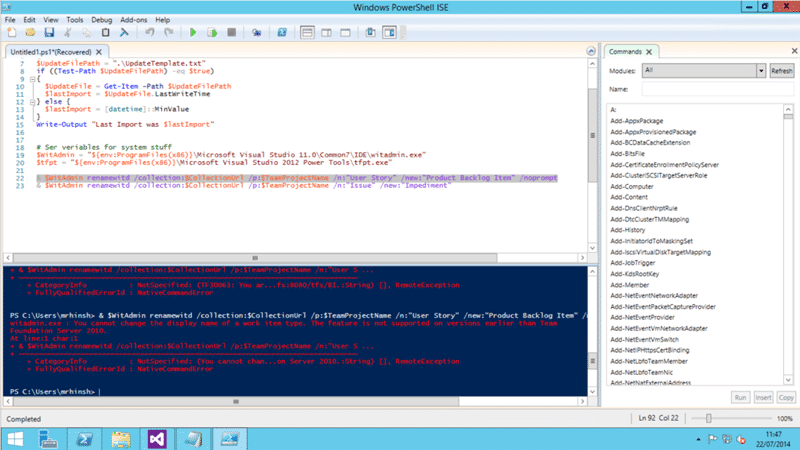Click the Copy button under the command list
Screen dimensions: 800x450
[786, 397]
